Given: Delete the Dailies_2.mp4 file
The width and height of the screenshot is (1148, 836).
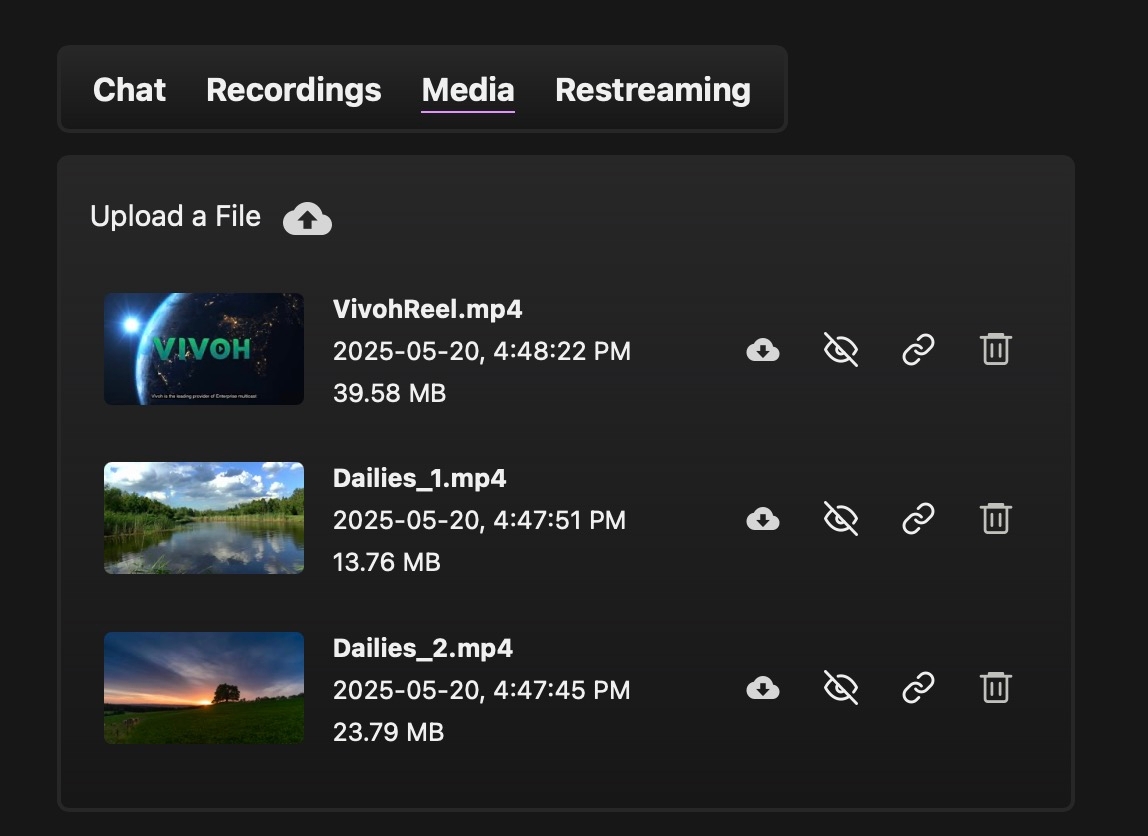Looking at the screenshot, I should pyautogui.click(x=995, y=688).
